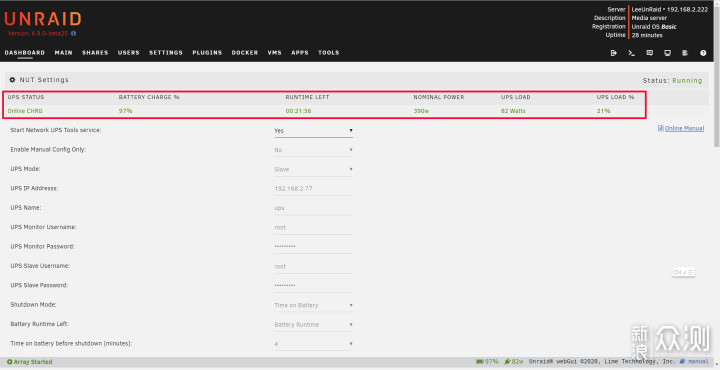Click footer battery icon showing 97%
This screenshot has width=720, height=370.
click(x=479, y=362)
